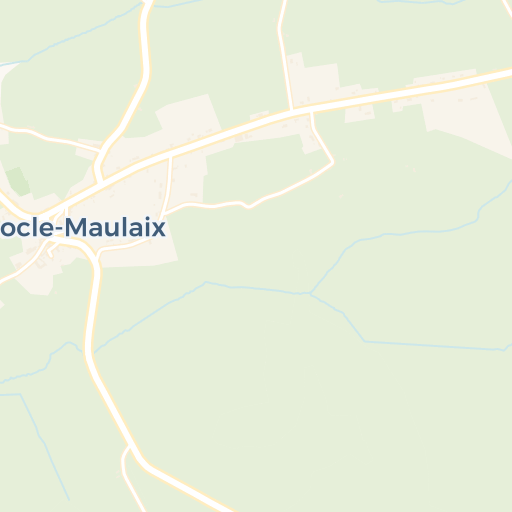
Task: Click where the western lane meets the winding north road
Action: (101, 152)
